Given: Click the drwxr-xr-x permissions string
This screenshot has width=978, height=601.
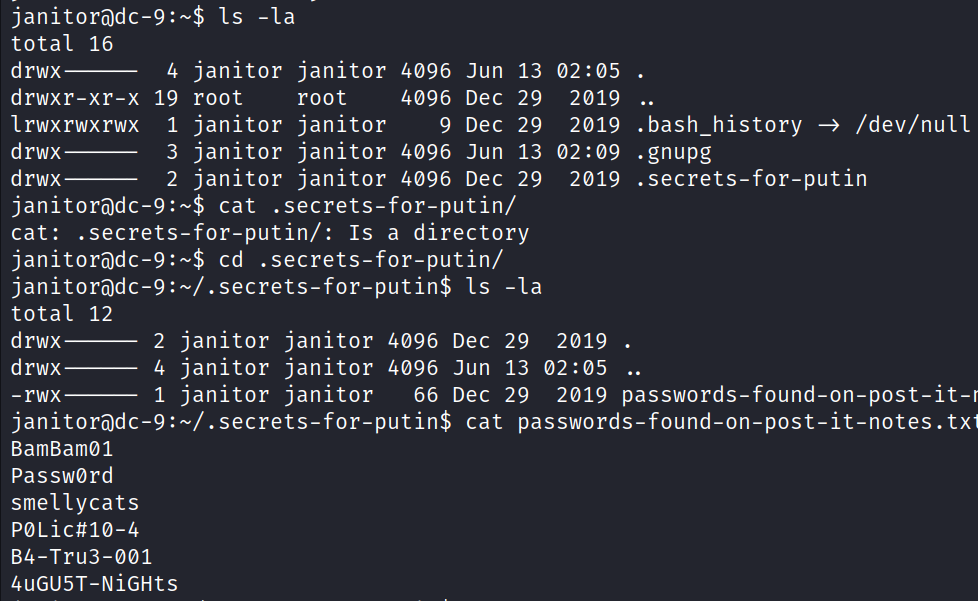Looking at the screenshot, I should tap(75, 98).
